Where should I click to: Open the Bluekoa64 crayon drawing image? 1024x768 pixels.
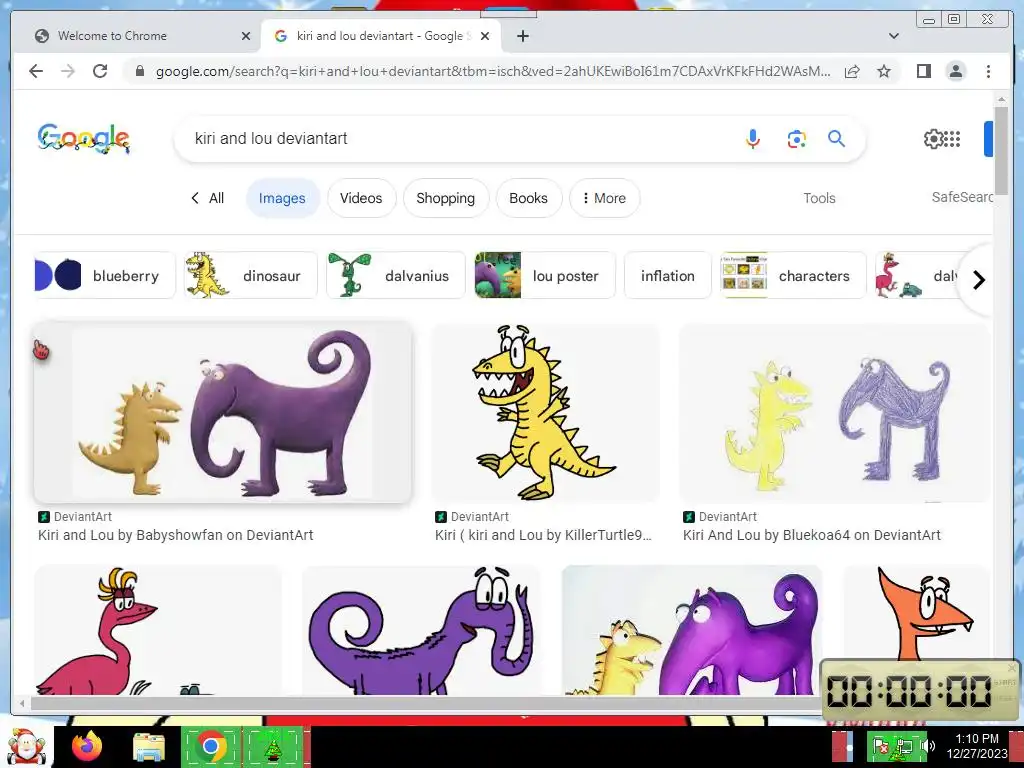(x=835, y=412)
